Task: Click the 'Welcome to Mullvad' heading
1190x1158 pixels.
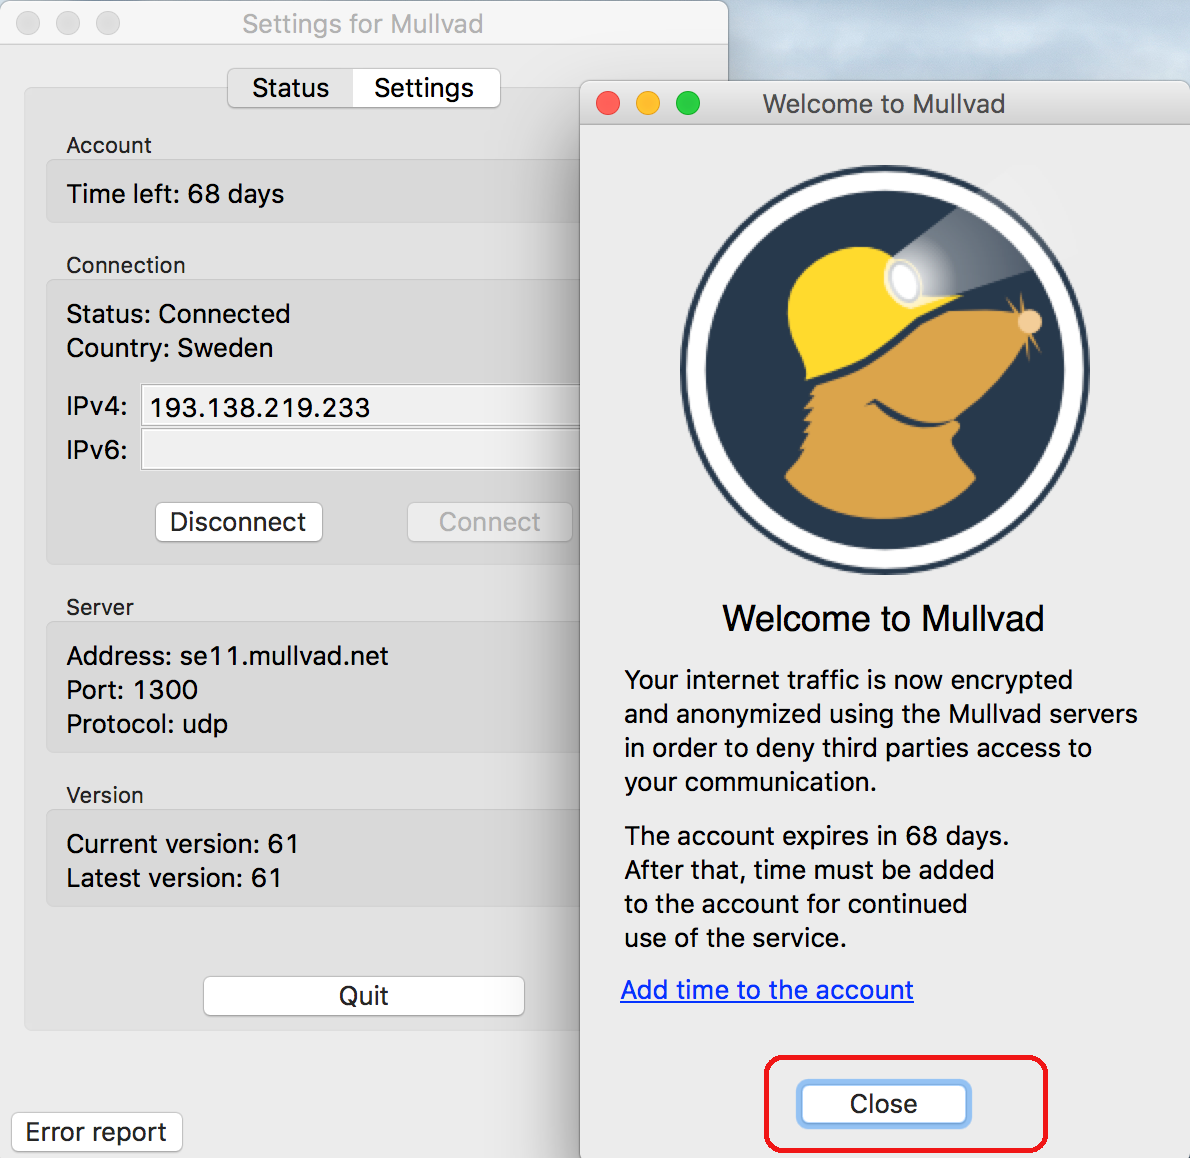Action: pos(883,618)
